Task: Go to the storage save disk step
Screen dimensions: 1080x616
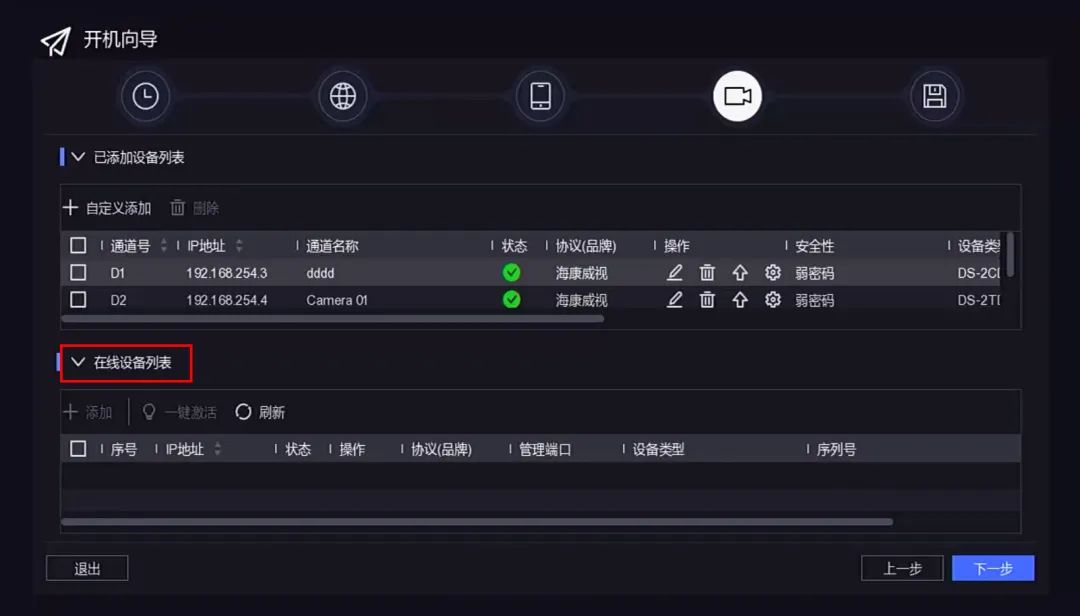Action: click(x=935, y=96)
